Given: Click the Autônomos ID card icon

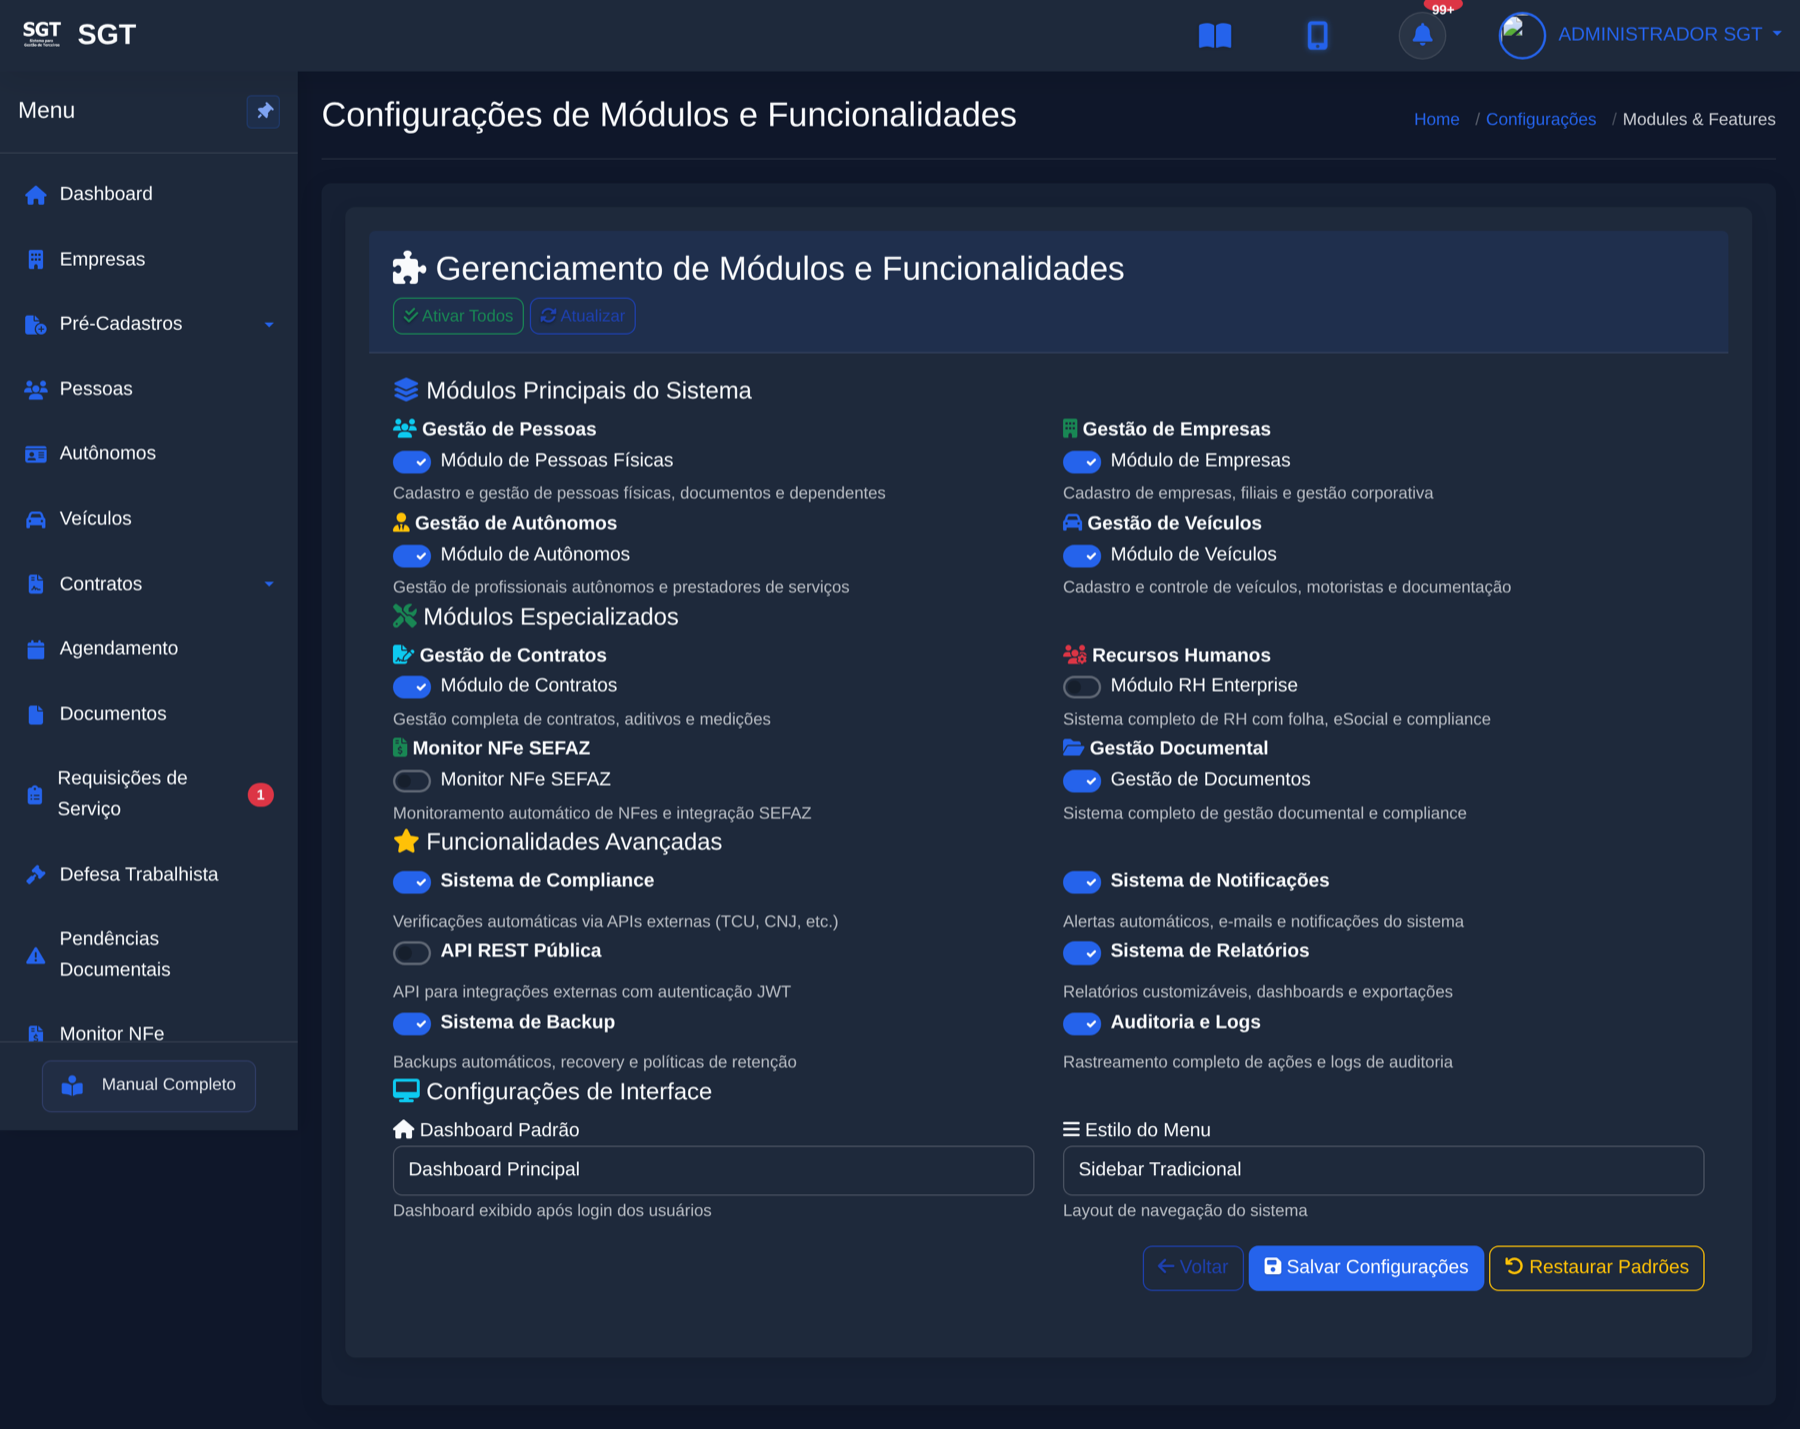Looking at the screenshot, I should click(36, 454).
